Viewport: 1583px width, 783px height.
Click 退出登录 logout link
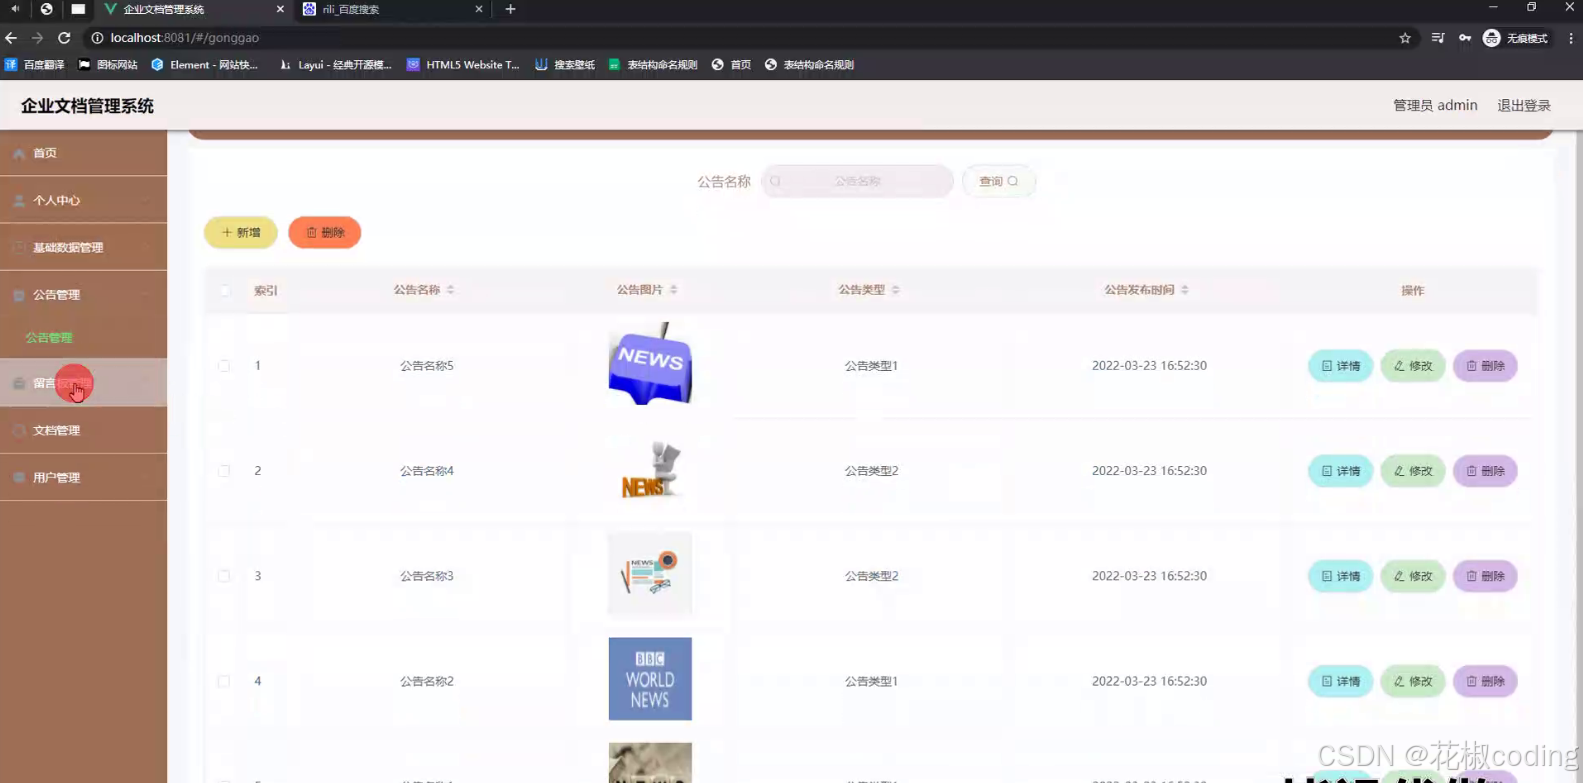point(1524,105)
